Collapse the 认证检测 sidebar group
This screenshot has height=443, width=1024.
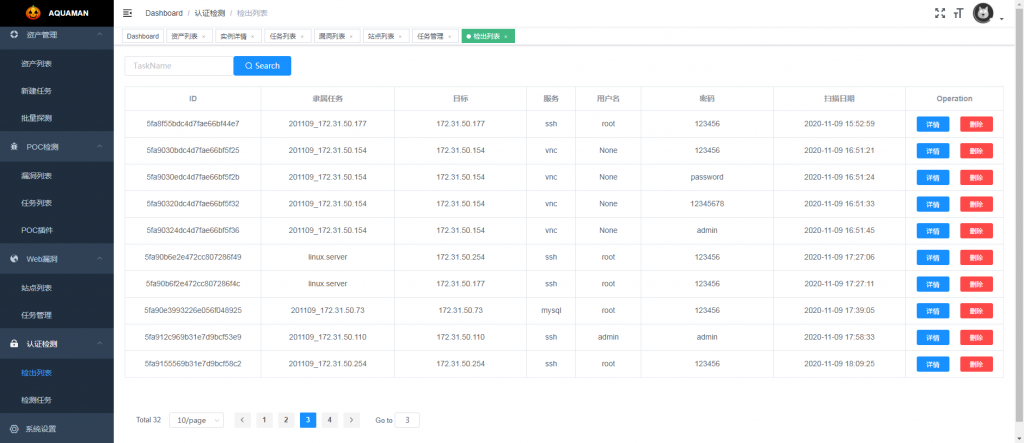57,344
